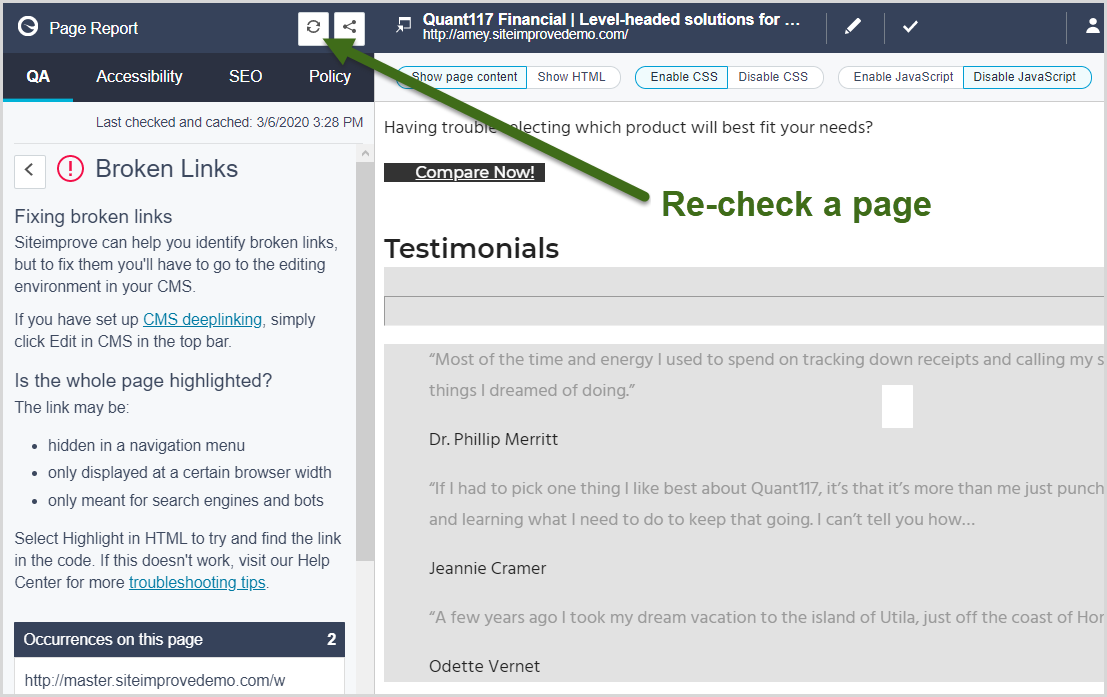Click the Fixing broken links heading
The image size is (1107, 697).
click(93, 216)
